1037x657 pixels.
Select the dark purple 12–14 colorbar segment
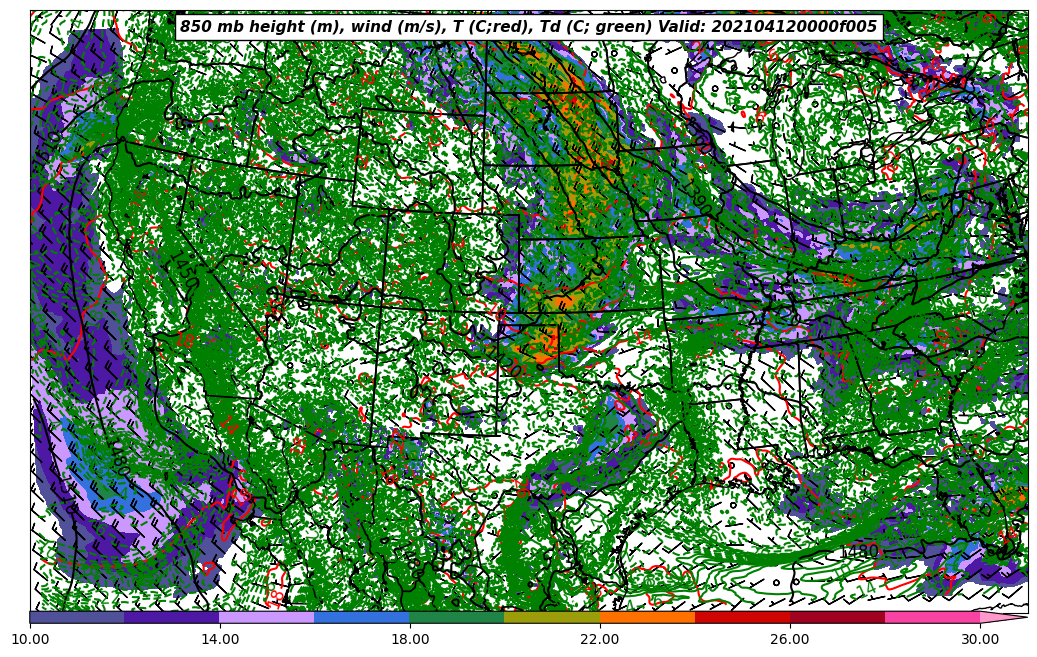coord(172,617)
